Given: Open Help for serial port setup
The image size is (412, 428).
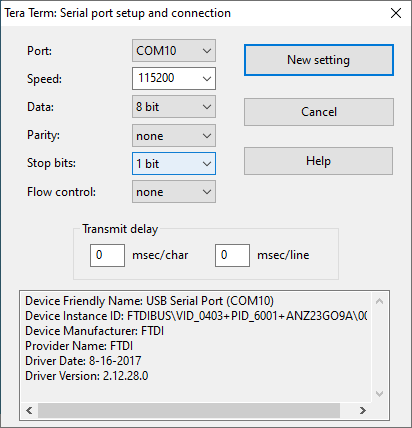Looking at the screenshot, I should [318, 161].
